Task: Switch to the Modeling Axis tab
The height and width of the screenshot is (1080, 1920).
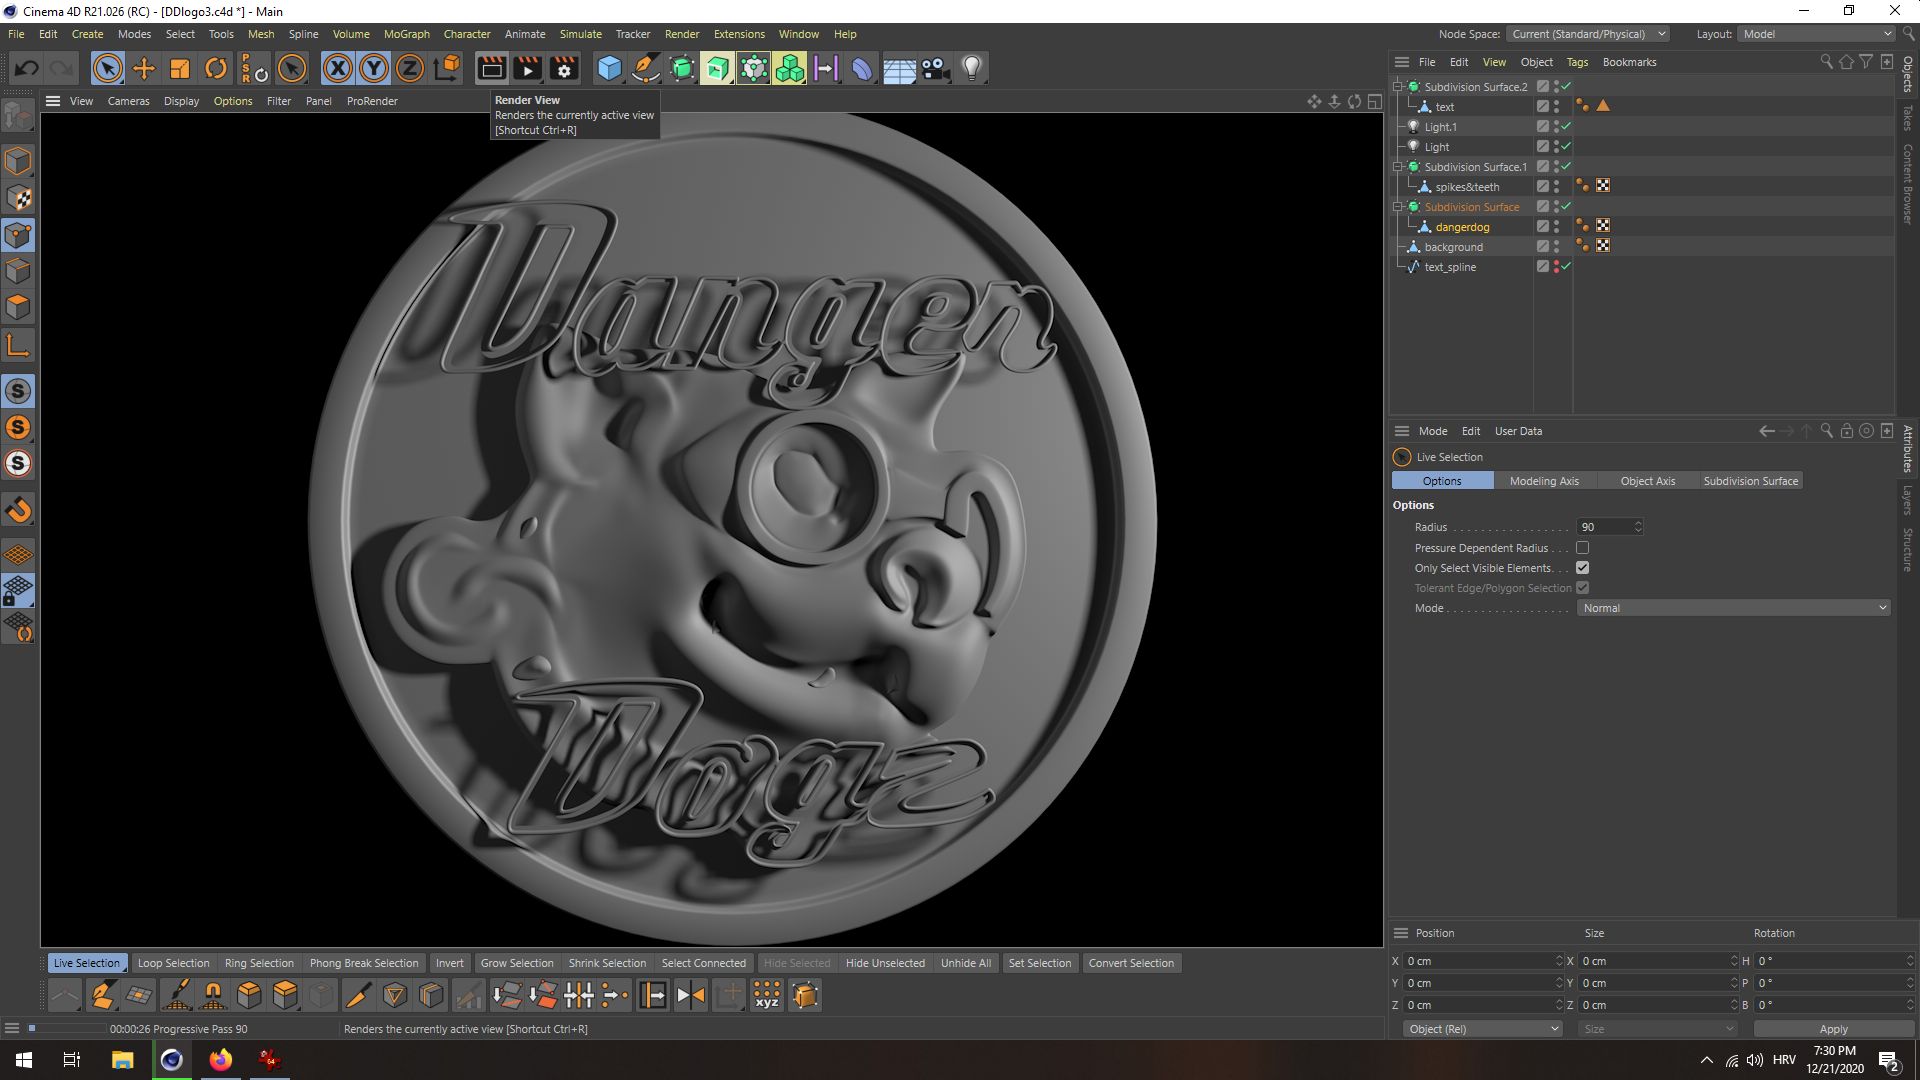Action: tap(1544, 481)
